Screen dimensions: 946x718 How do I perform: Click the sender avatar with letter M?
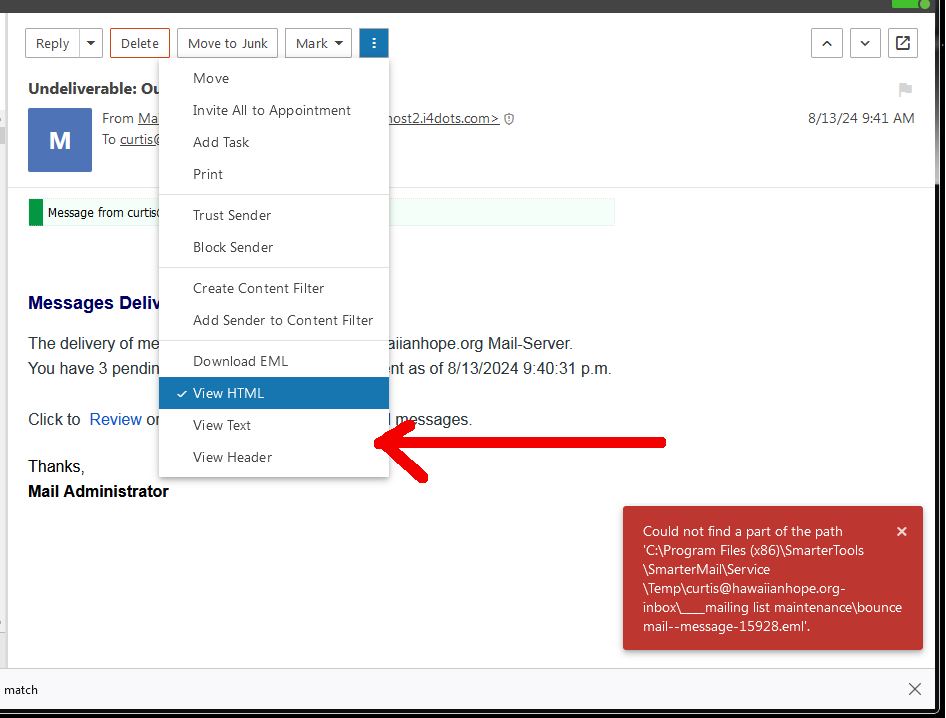coord(60,140)
